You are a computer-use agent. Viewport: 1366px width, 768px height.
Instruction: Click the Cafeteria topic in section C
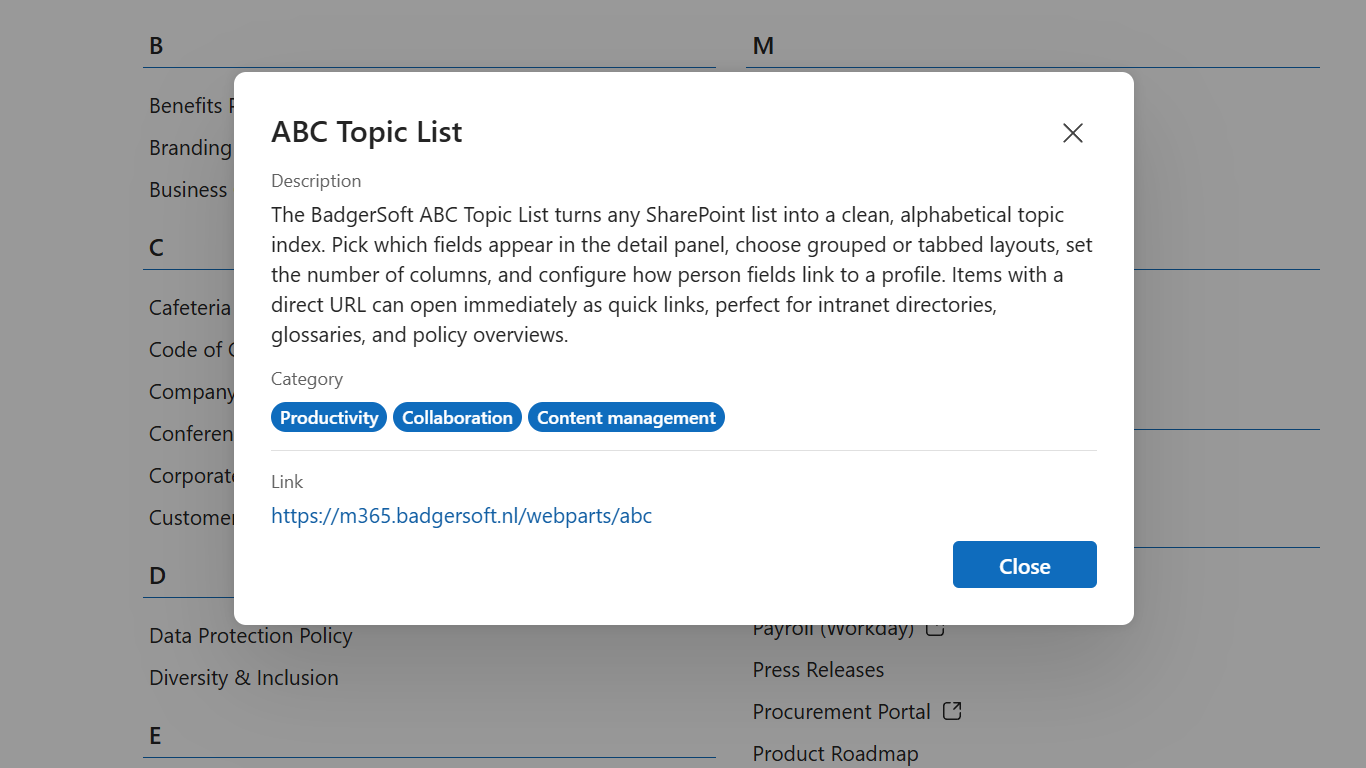pyautogui.click(x=191, y=308)
